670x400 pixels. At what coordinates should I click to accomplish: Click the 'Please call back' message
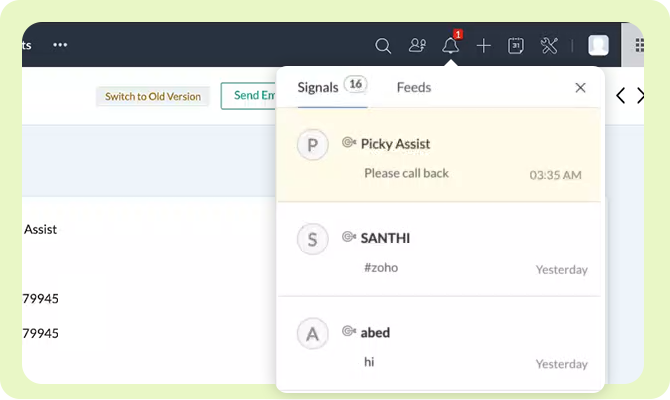[406, 173]
